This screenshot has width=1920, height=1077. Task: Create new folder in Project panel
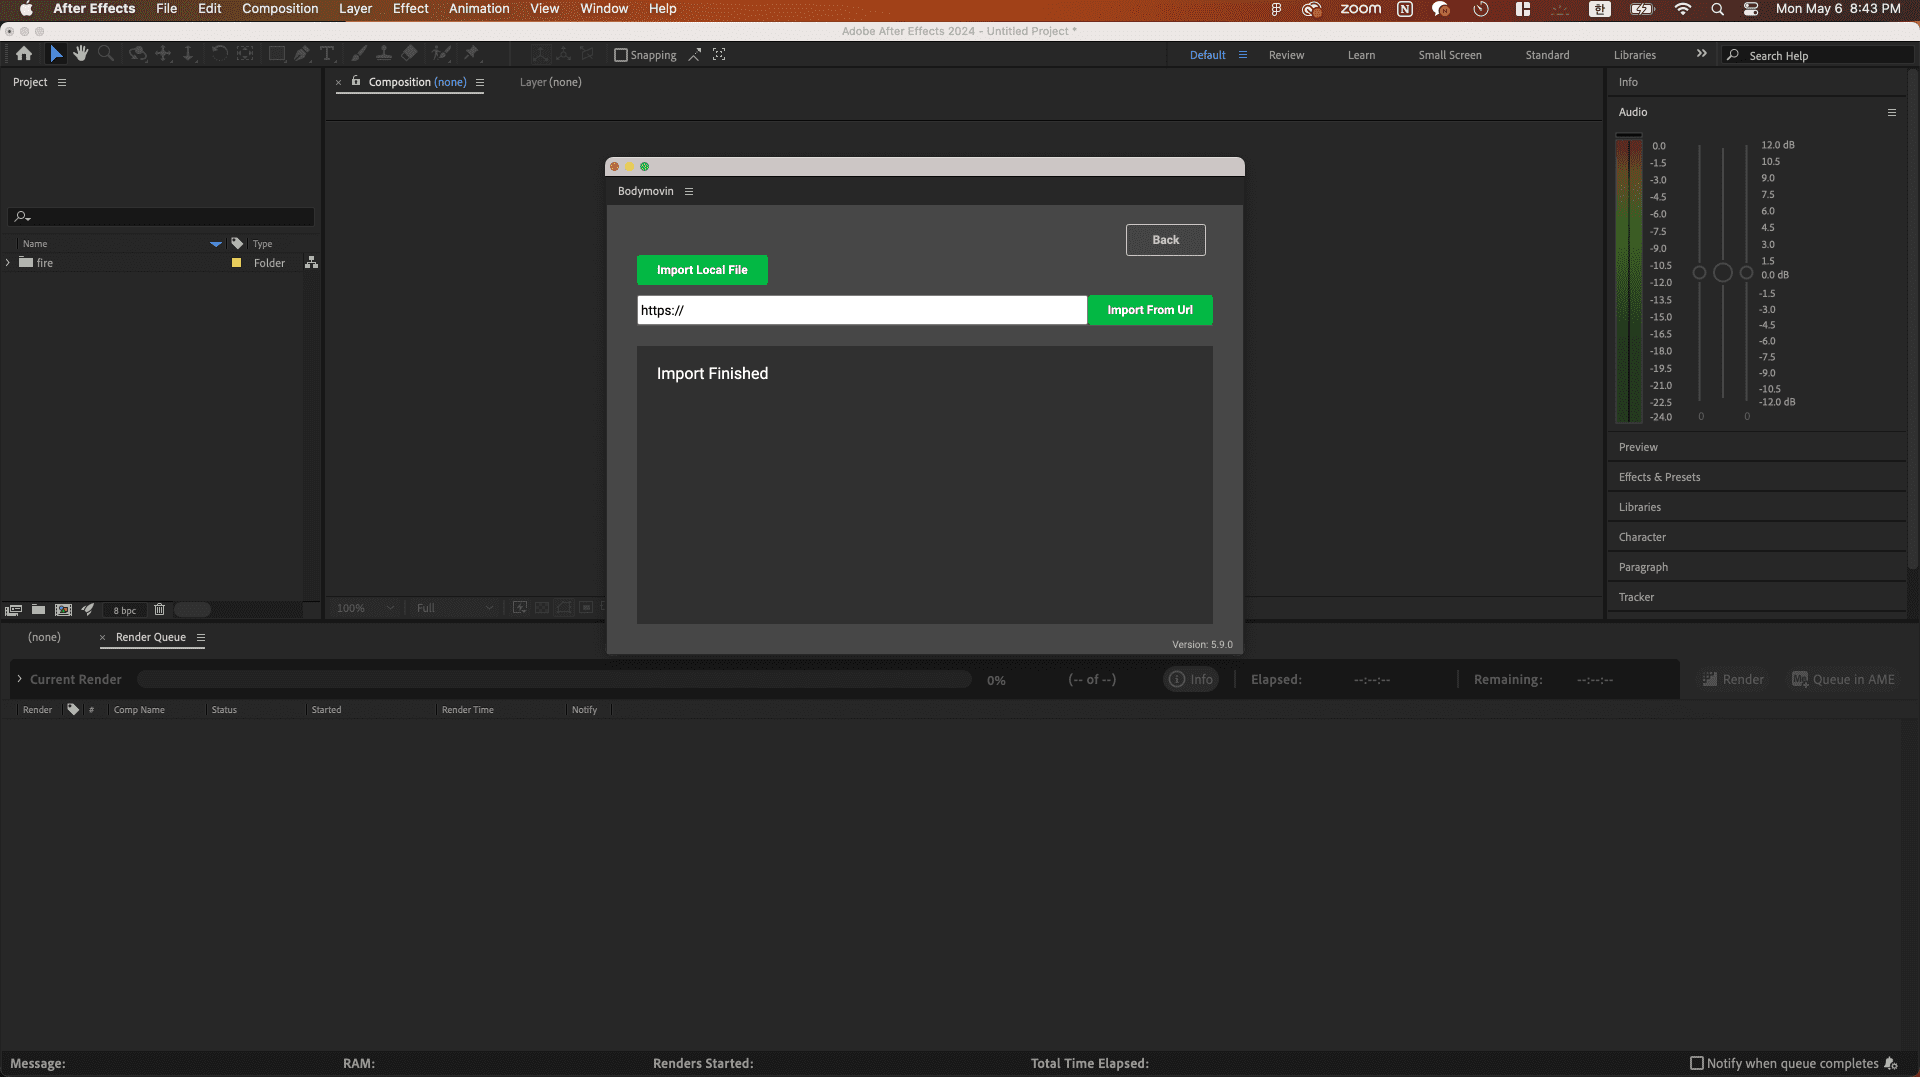click(x=38, y=610)
